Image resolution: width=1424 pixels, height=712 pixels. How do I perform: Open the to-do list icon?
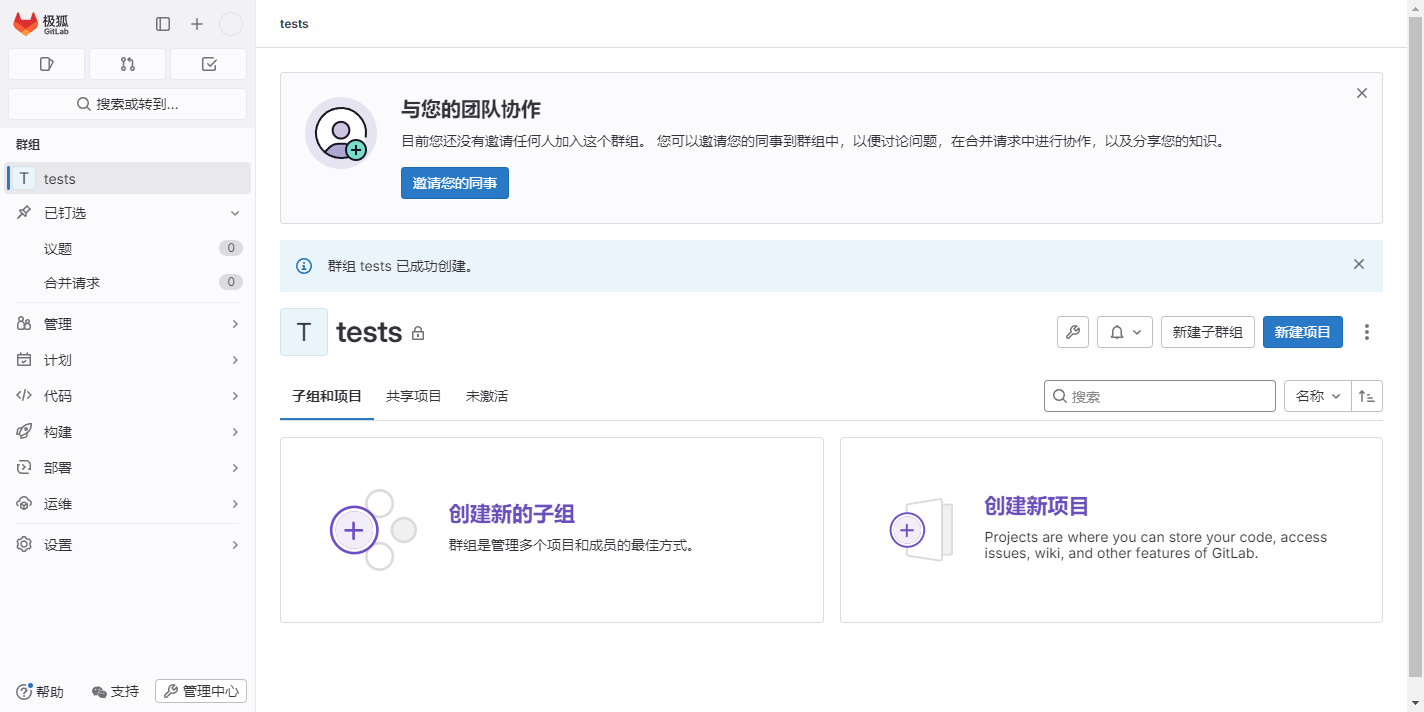[208, 64]
